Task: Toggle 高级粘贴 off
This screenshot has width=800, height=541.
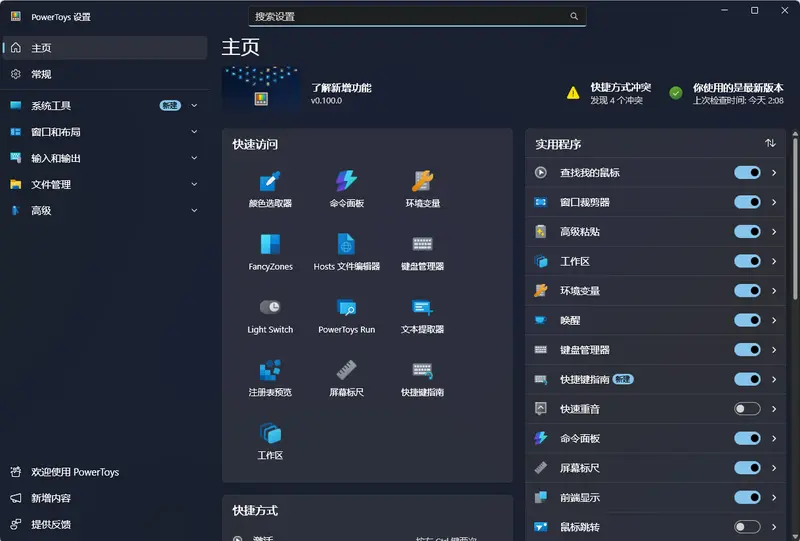Action: click(747, 232)
